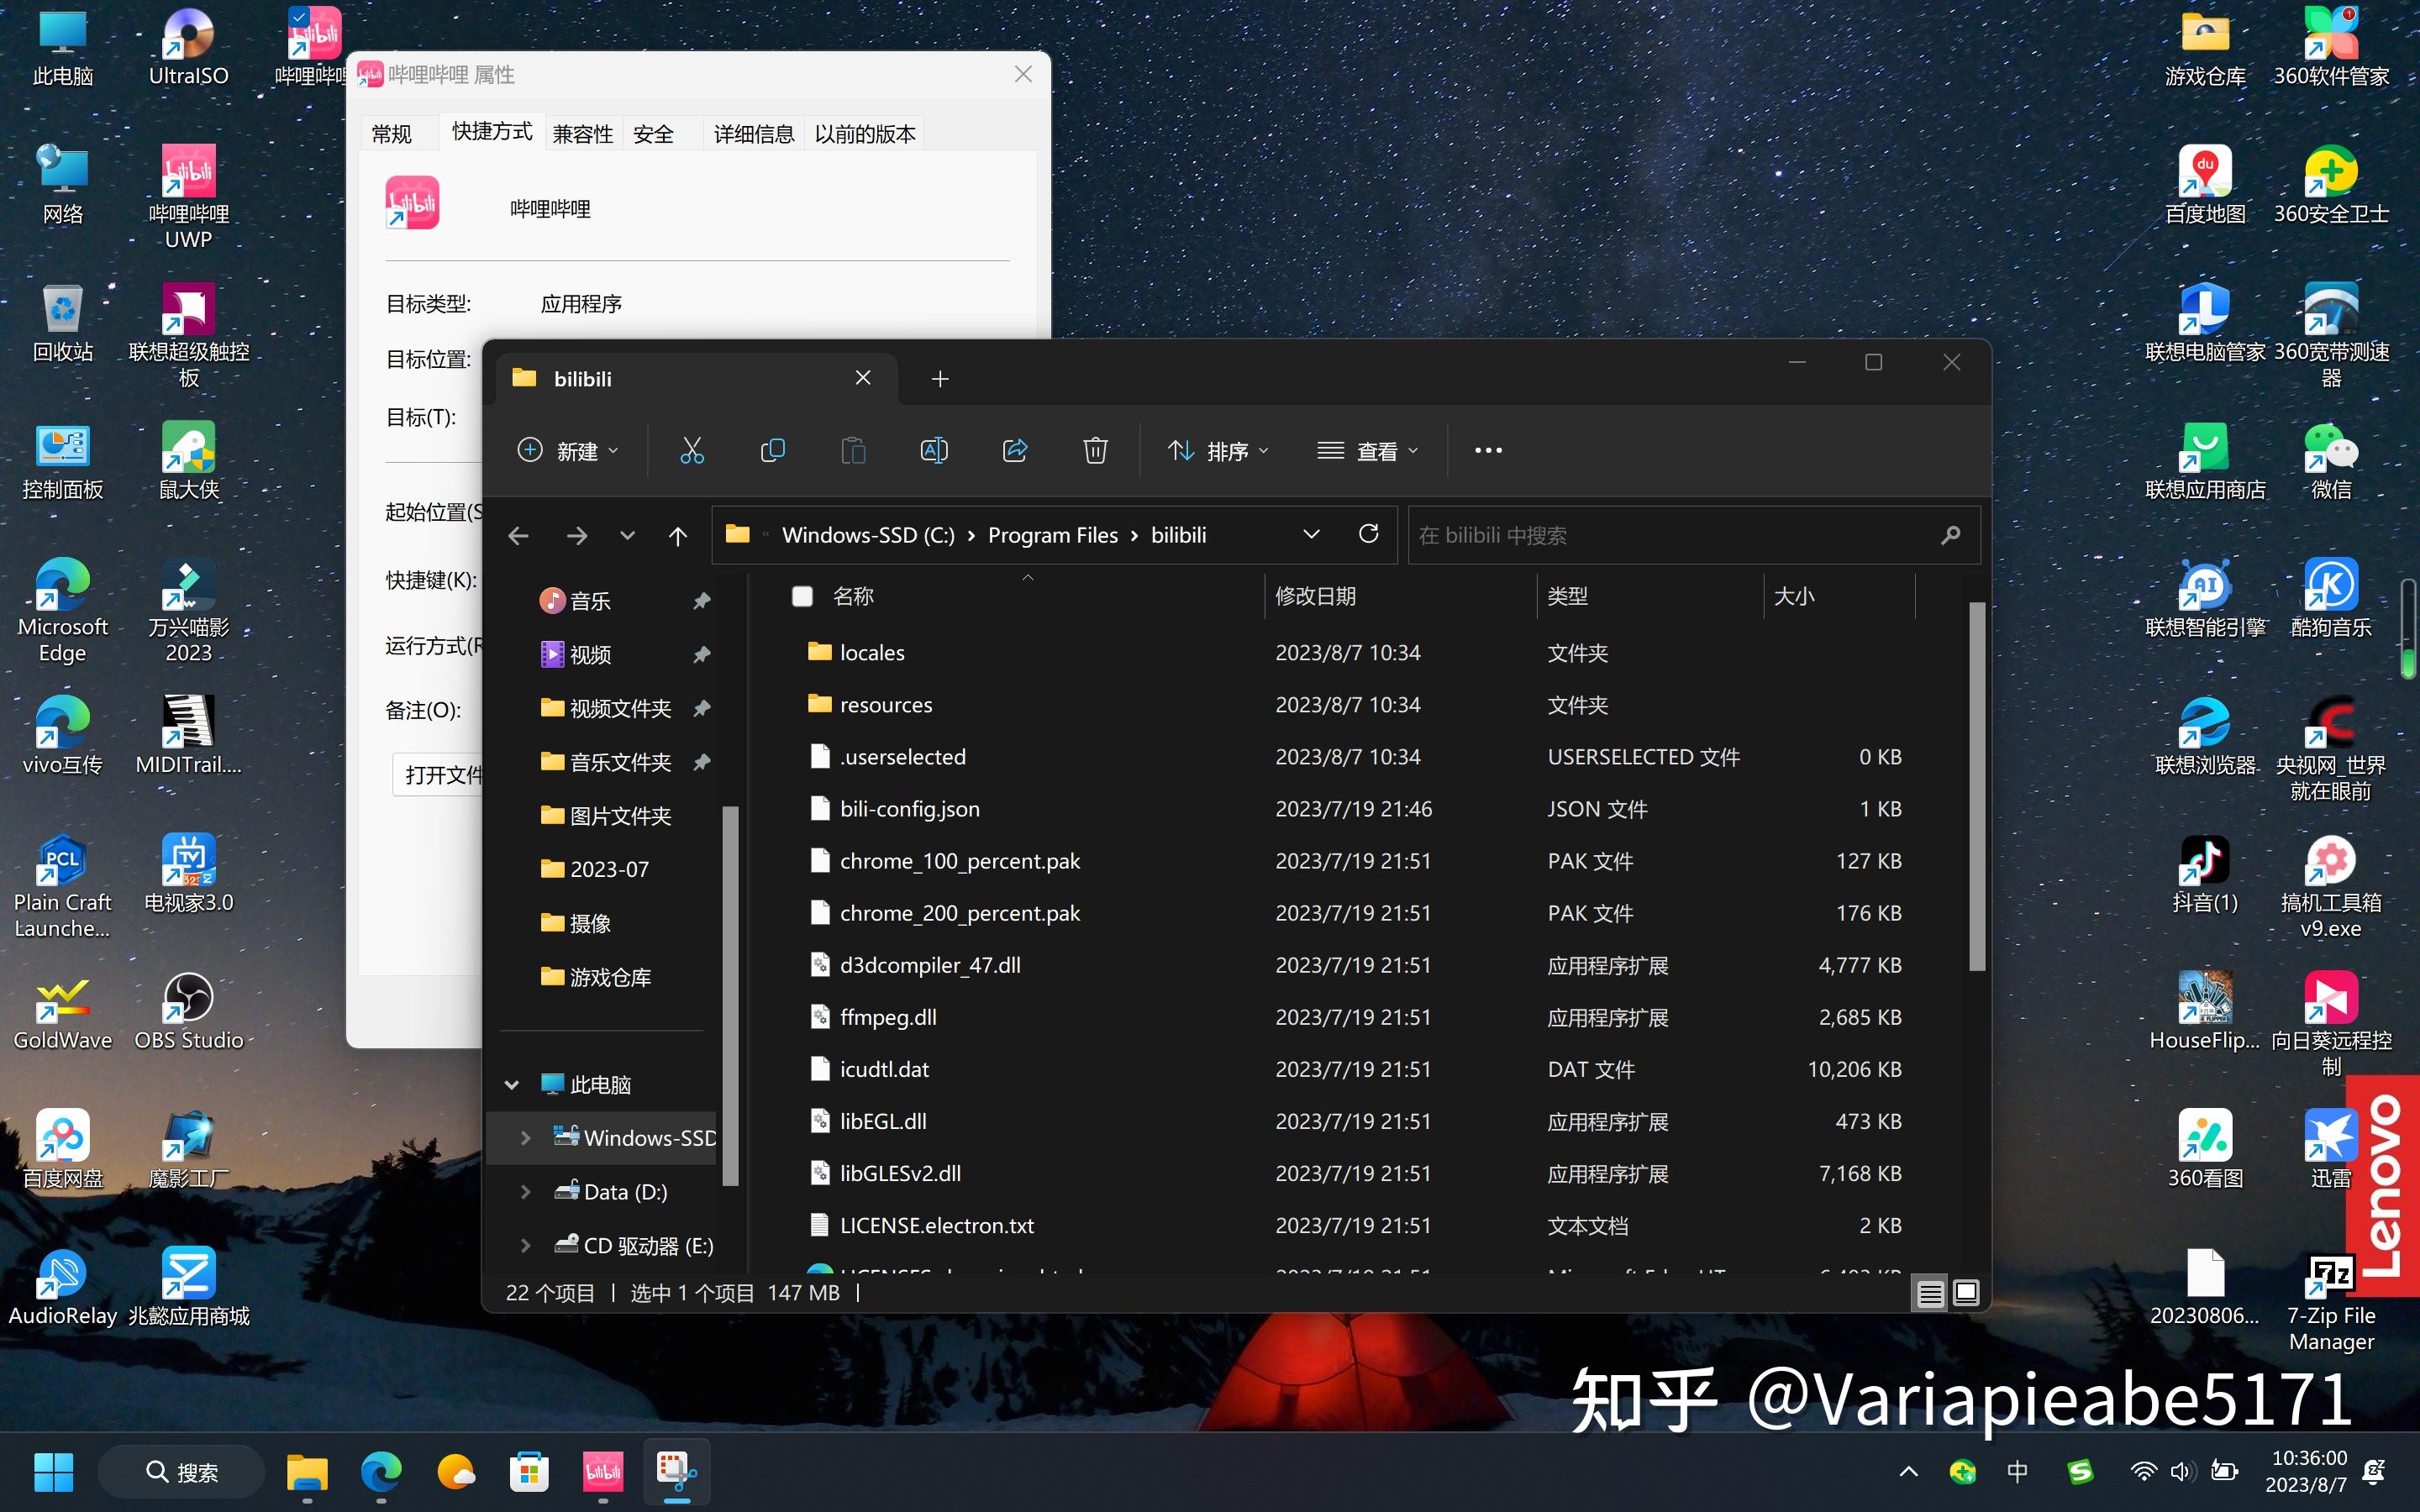Sort by 修改日期 column header
The image size is (2420, 1512).
coord(1400,596)
